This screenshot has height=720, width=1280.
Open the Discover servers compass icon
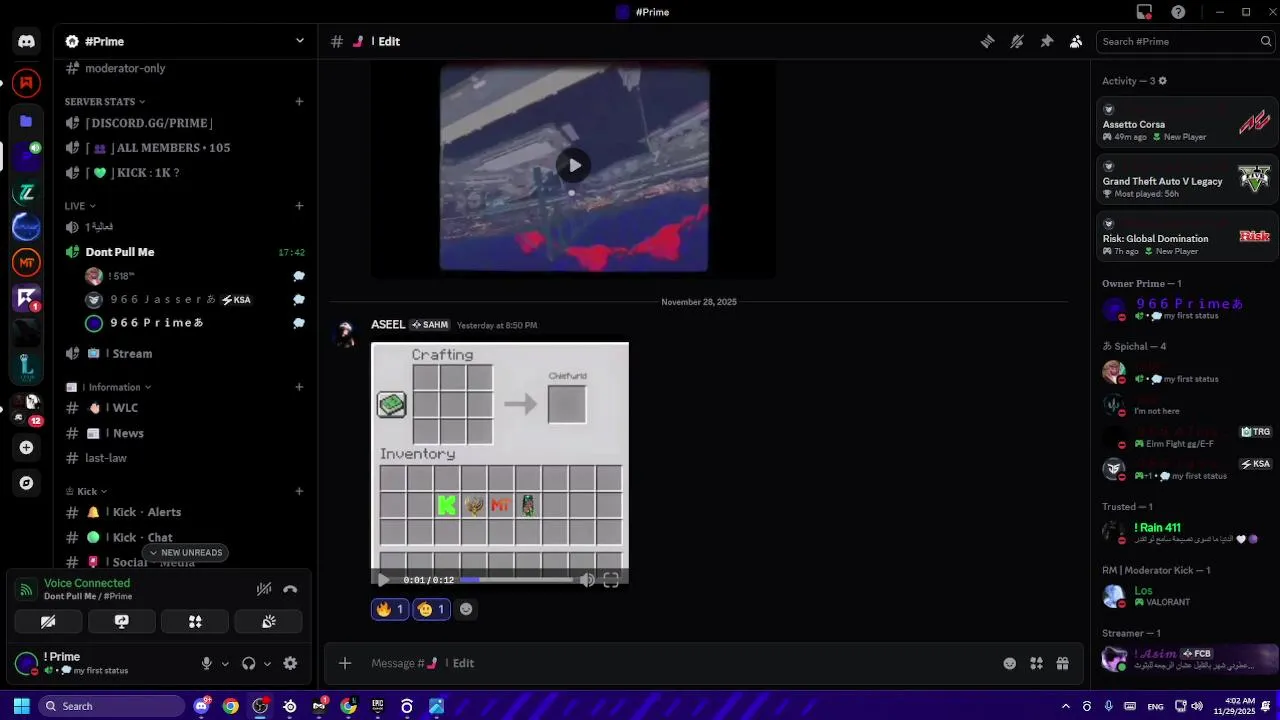click(x=26, y=483)
